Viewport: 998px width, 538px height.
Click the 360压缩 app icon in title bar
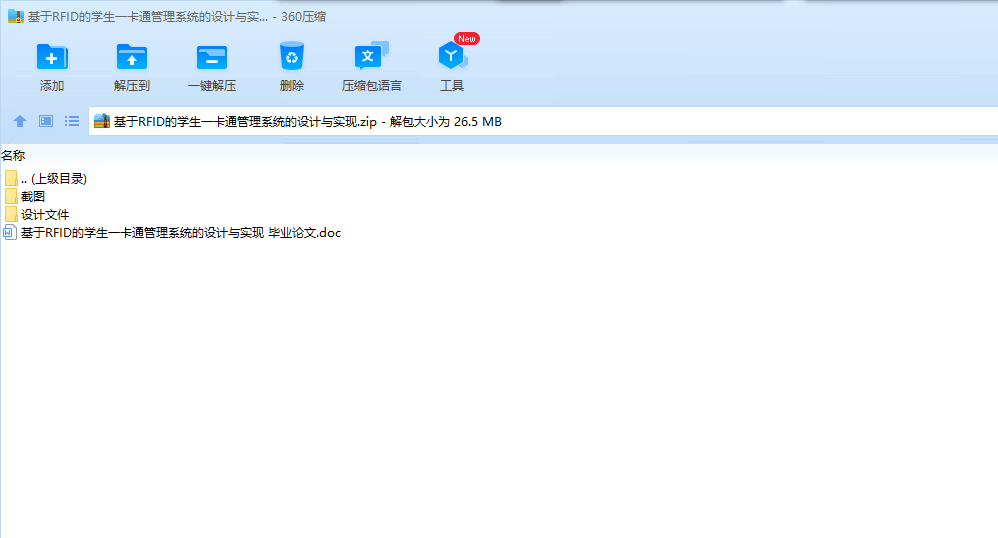16,17
